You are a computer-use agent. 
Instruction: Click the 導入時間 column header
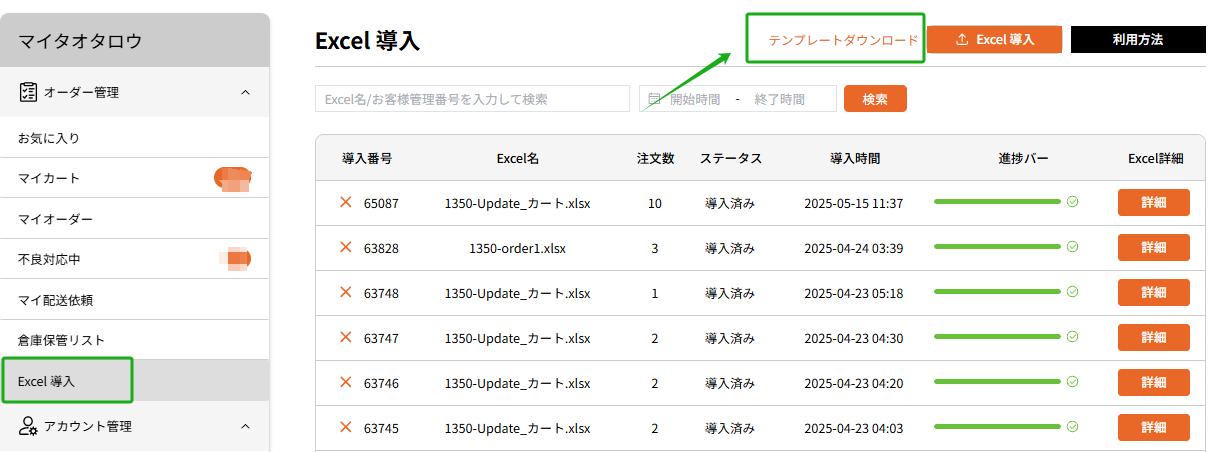click(855, 158)
